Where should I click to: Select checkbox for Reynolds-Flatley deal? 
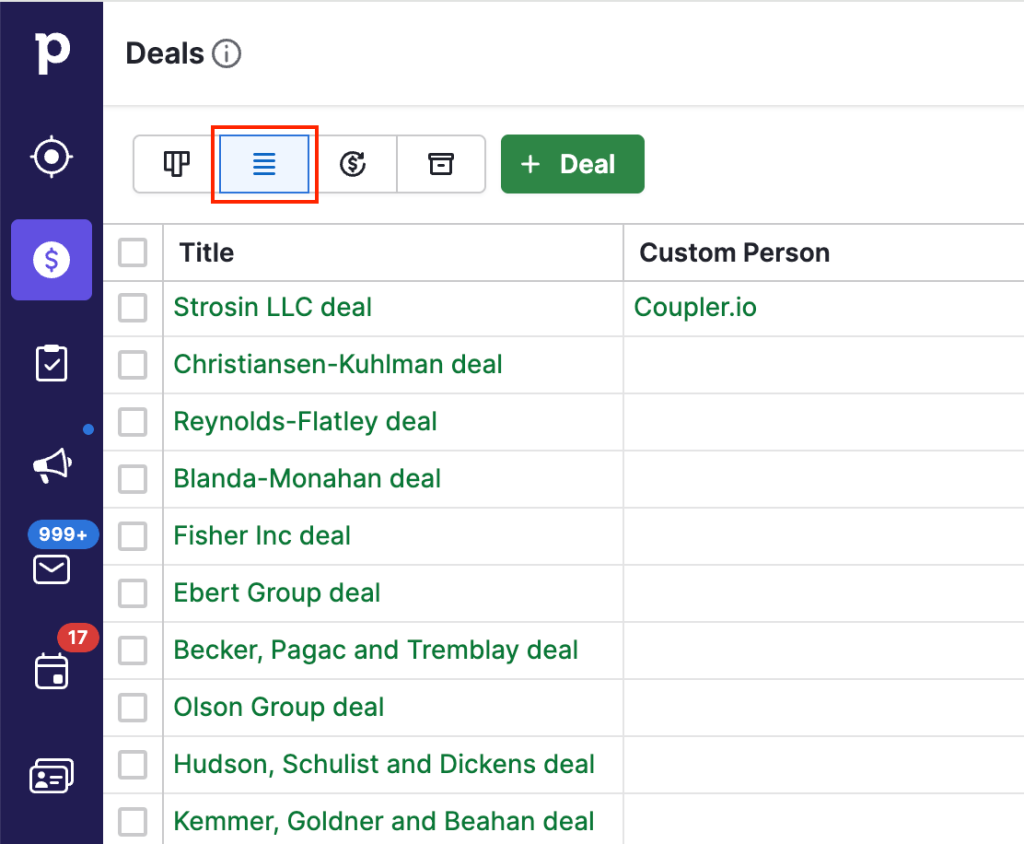(133, 422)
